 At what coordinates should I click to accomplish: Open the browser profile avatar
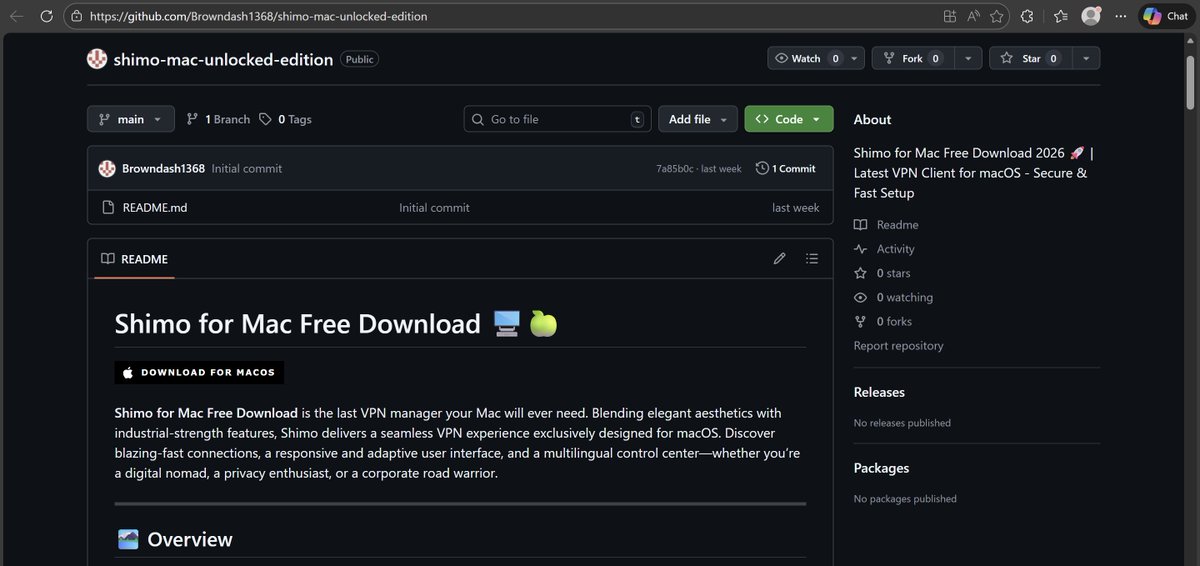click(1091, 16)
